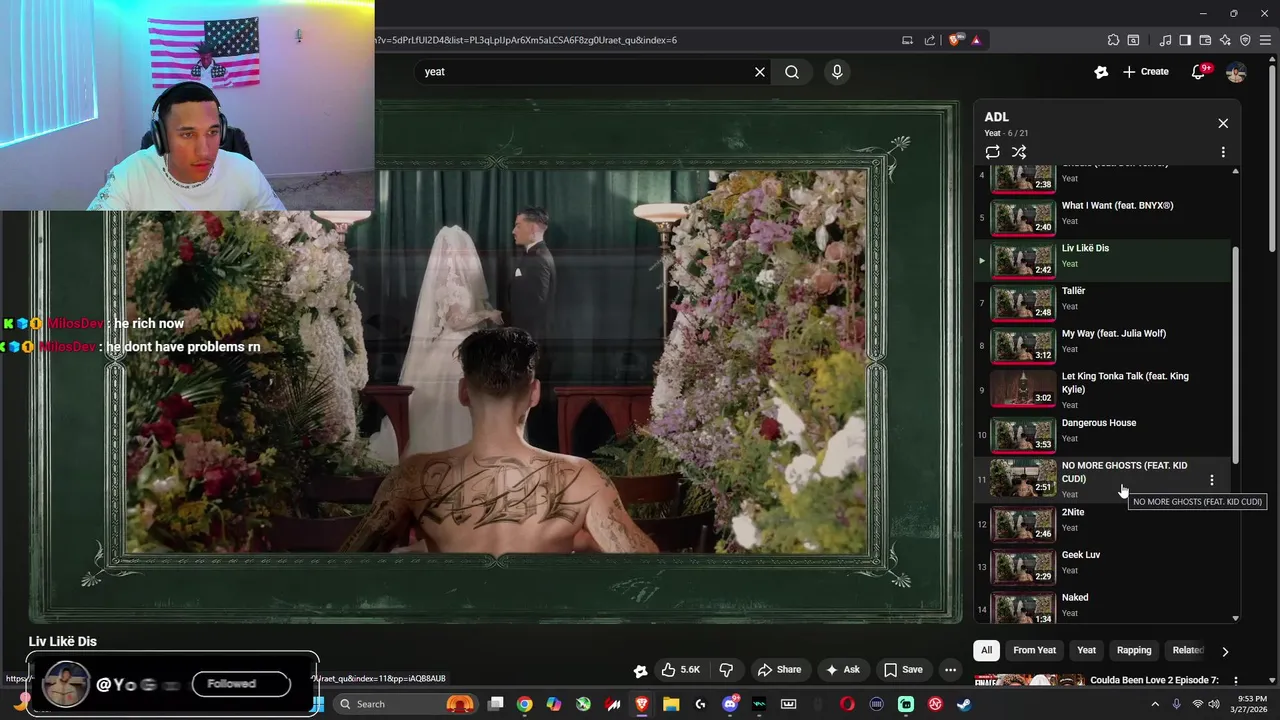Open Brave VPN shield icon

1245,40
